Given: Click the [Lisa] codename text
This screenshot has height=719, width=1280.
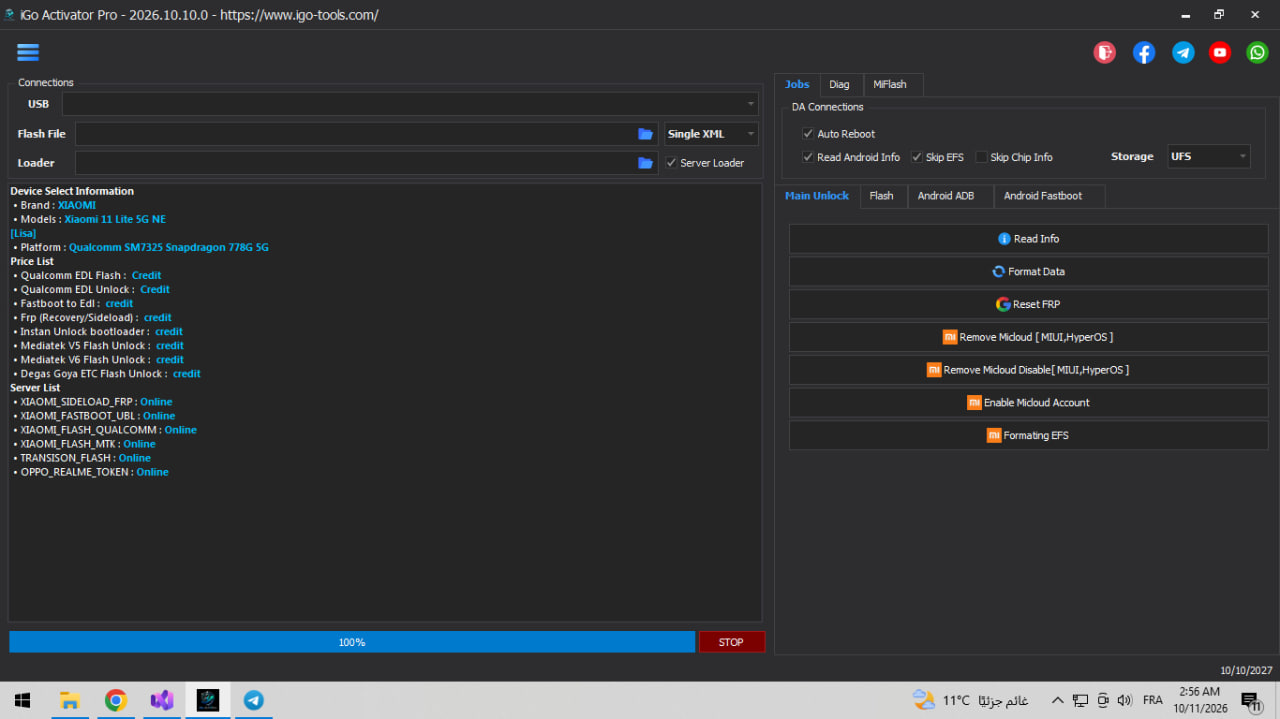Looking at the screenshot, I should coord(23,233).
